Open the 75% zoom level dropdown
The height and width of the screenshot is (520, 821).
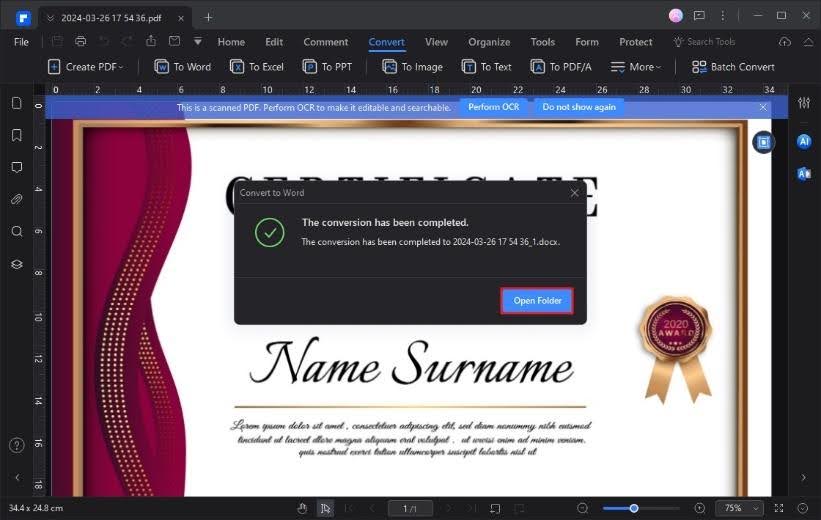(741, 508)
